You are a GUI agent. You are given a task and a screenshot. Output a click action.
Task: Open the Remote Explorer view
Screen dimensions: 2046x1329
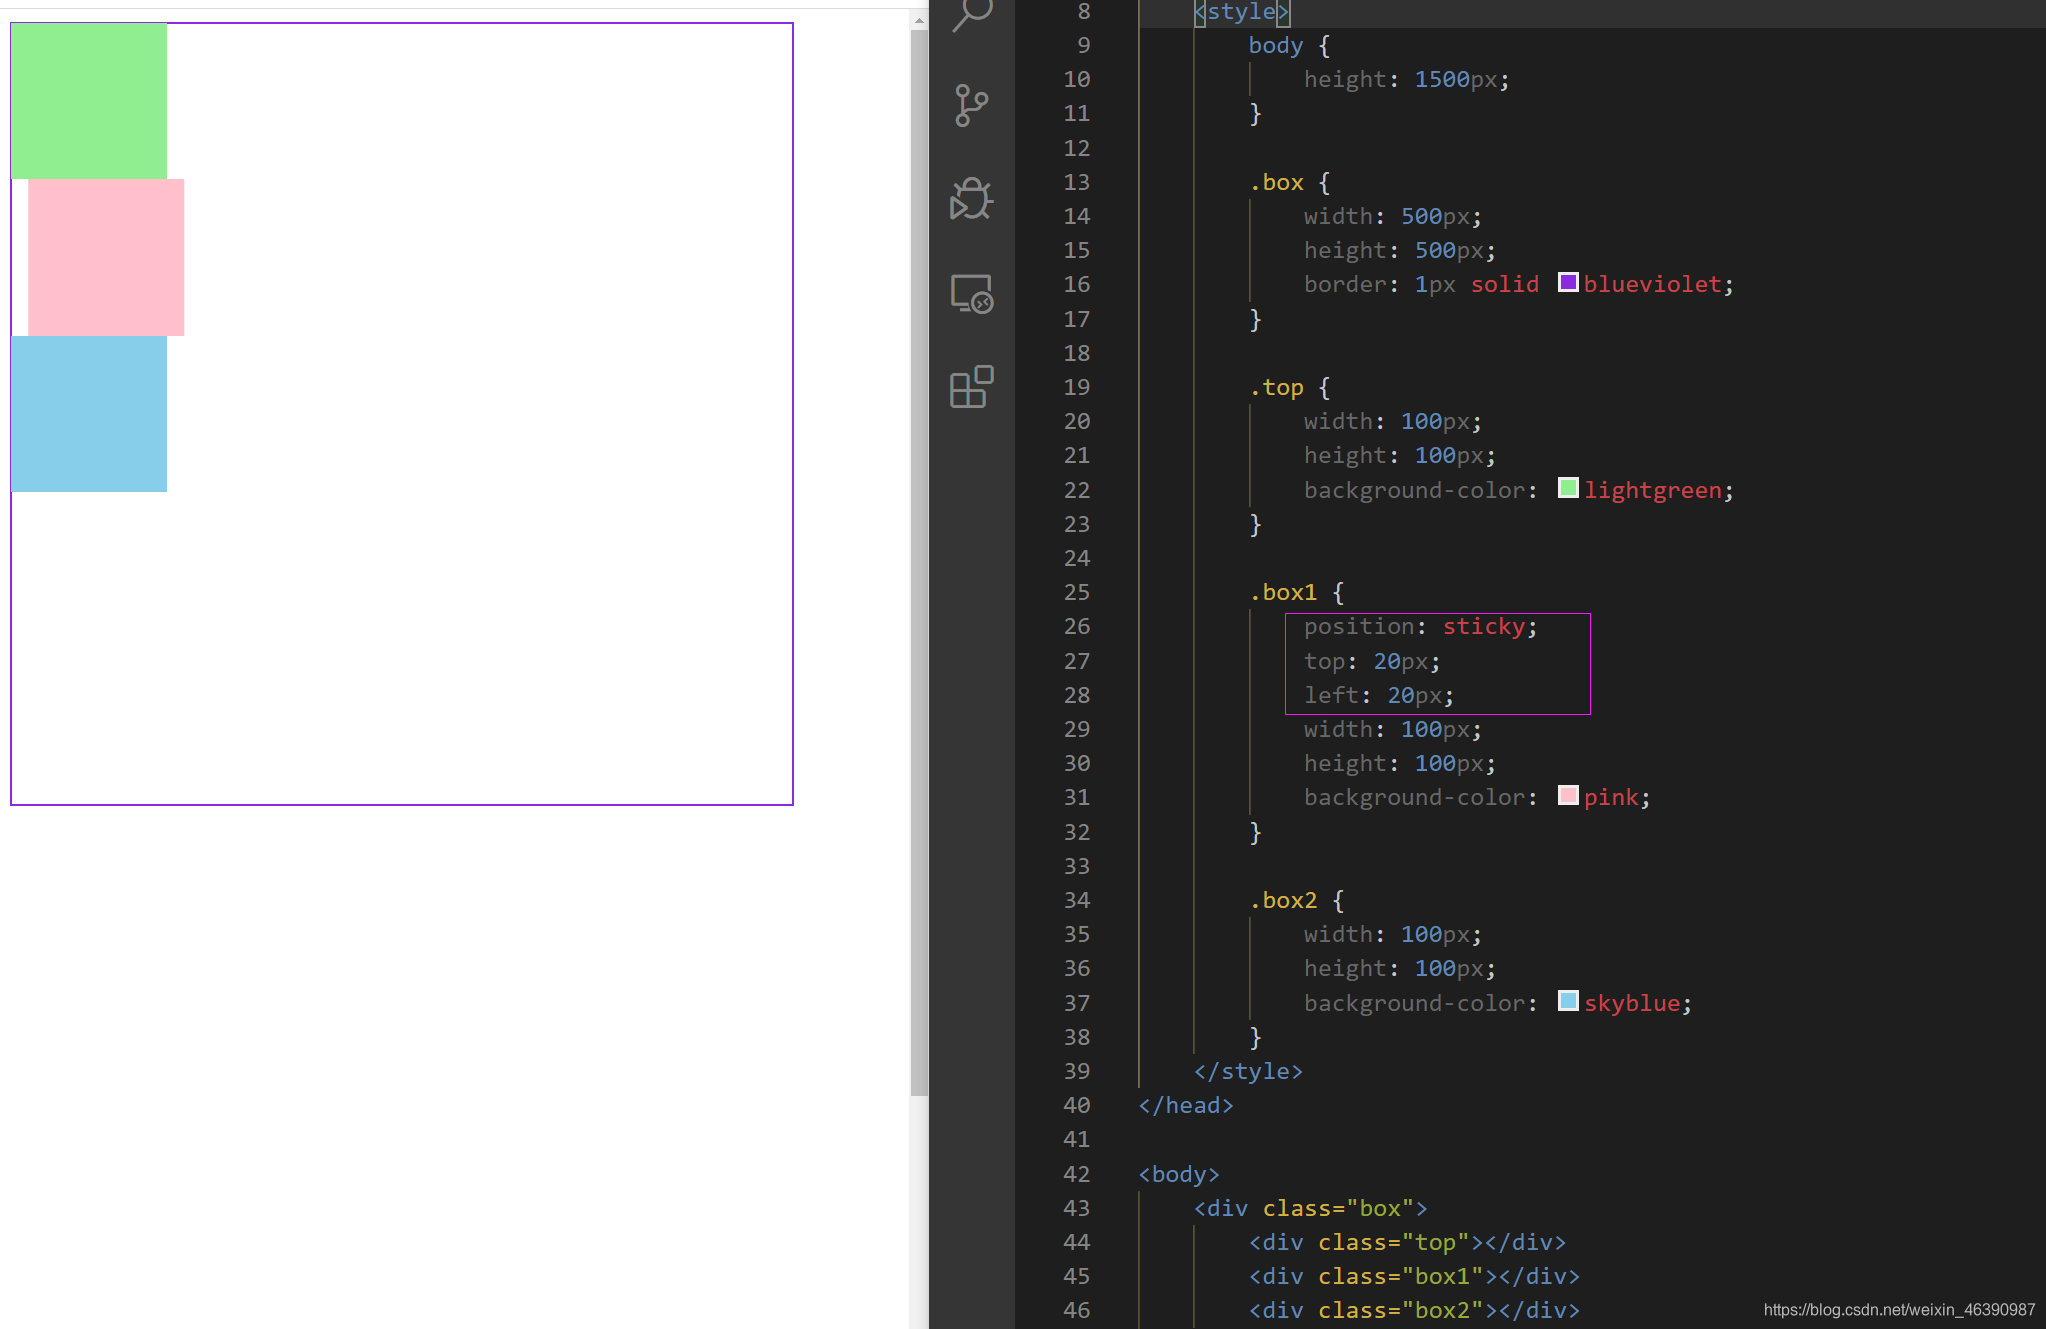click(971, 294)
